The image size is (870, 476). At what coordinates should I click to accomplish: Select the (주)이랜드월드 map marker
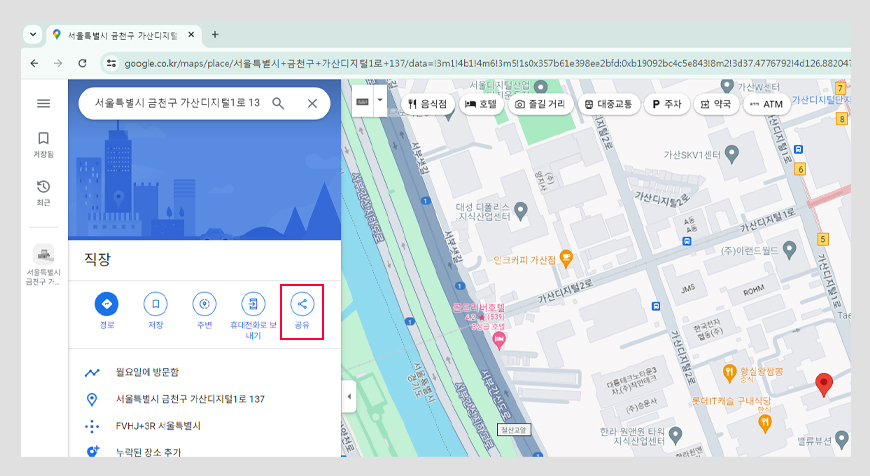pos(789,250)
